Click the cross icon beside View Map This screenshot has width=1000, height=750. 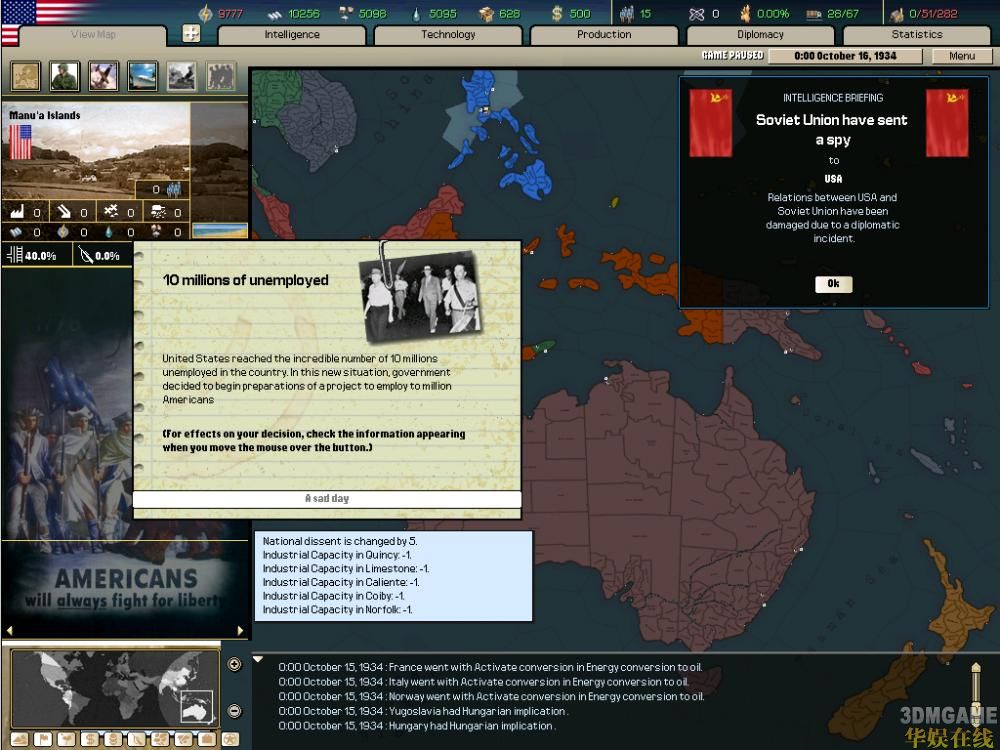[191, 34]
